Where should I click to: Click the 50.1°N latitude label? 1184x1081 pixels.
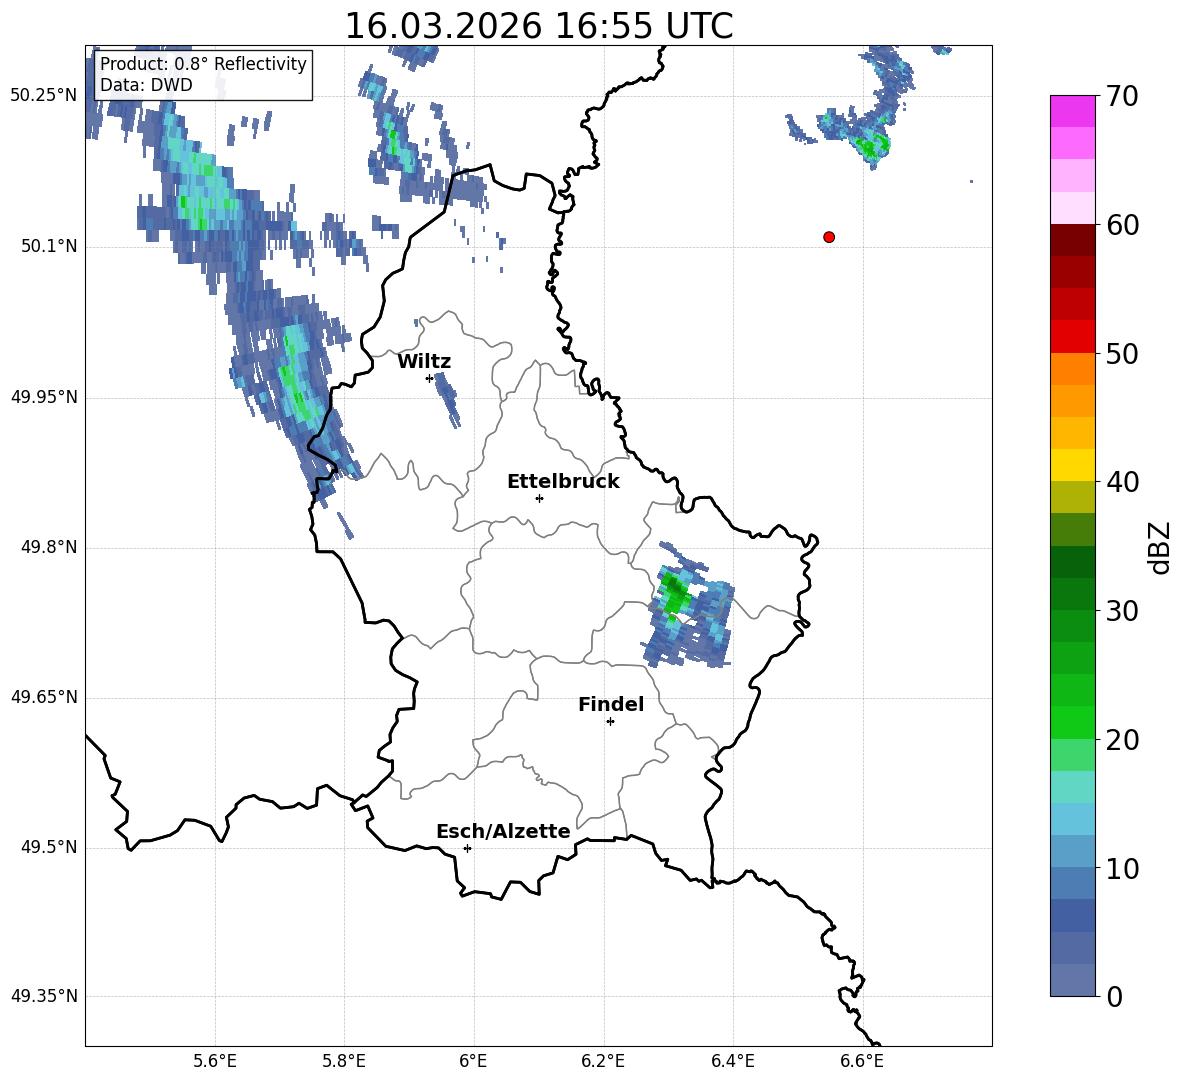click(49, 247)
